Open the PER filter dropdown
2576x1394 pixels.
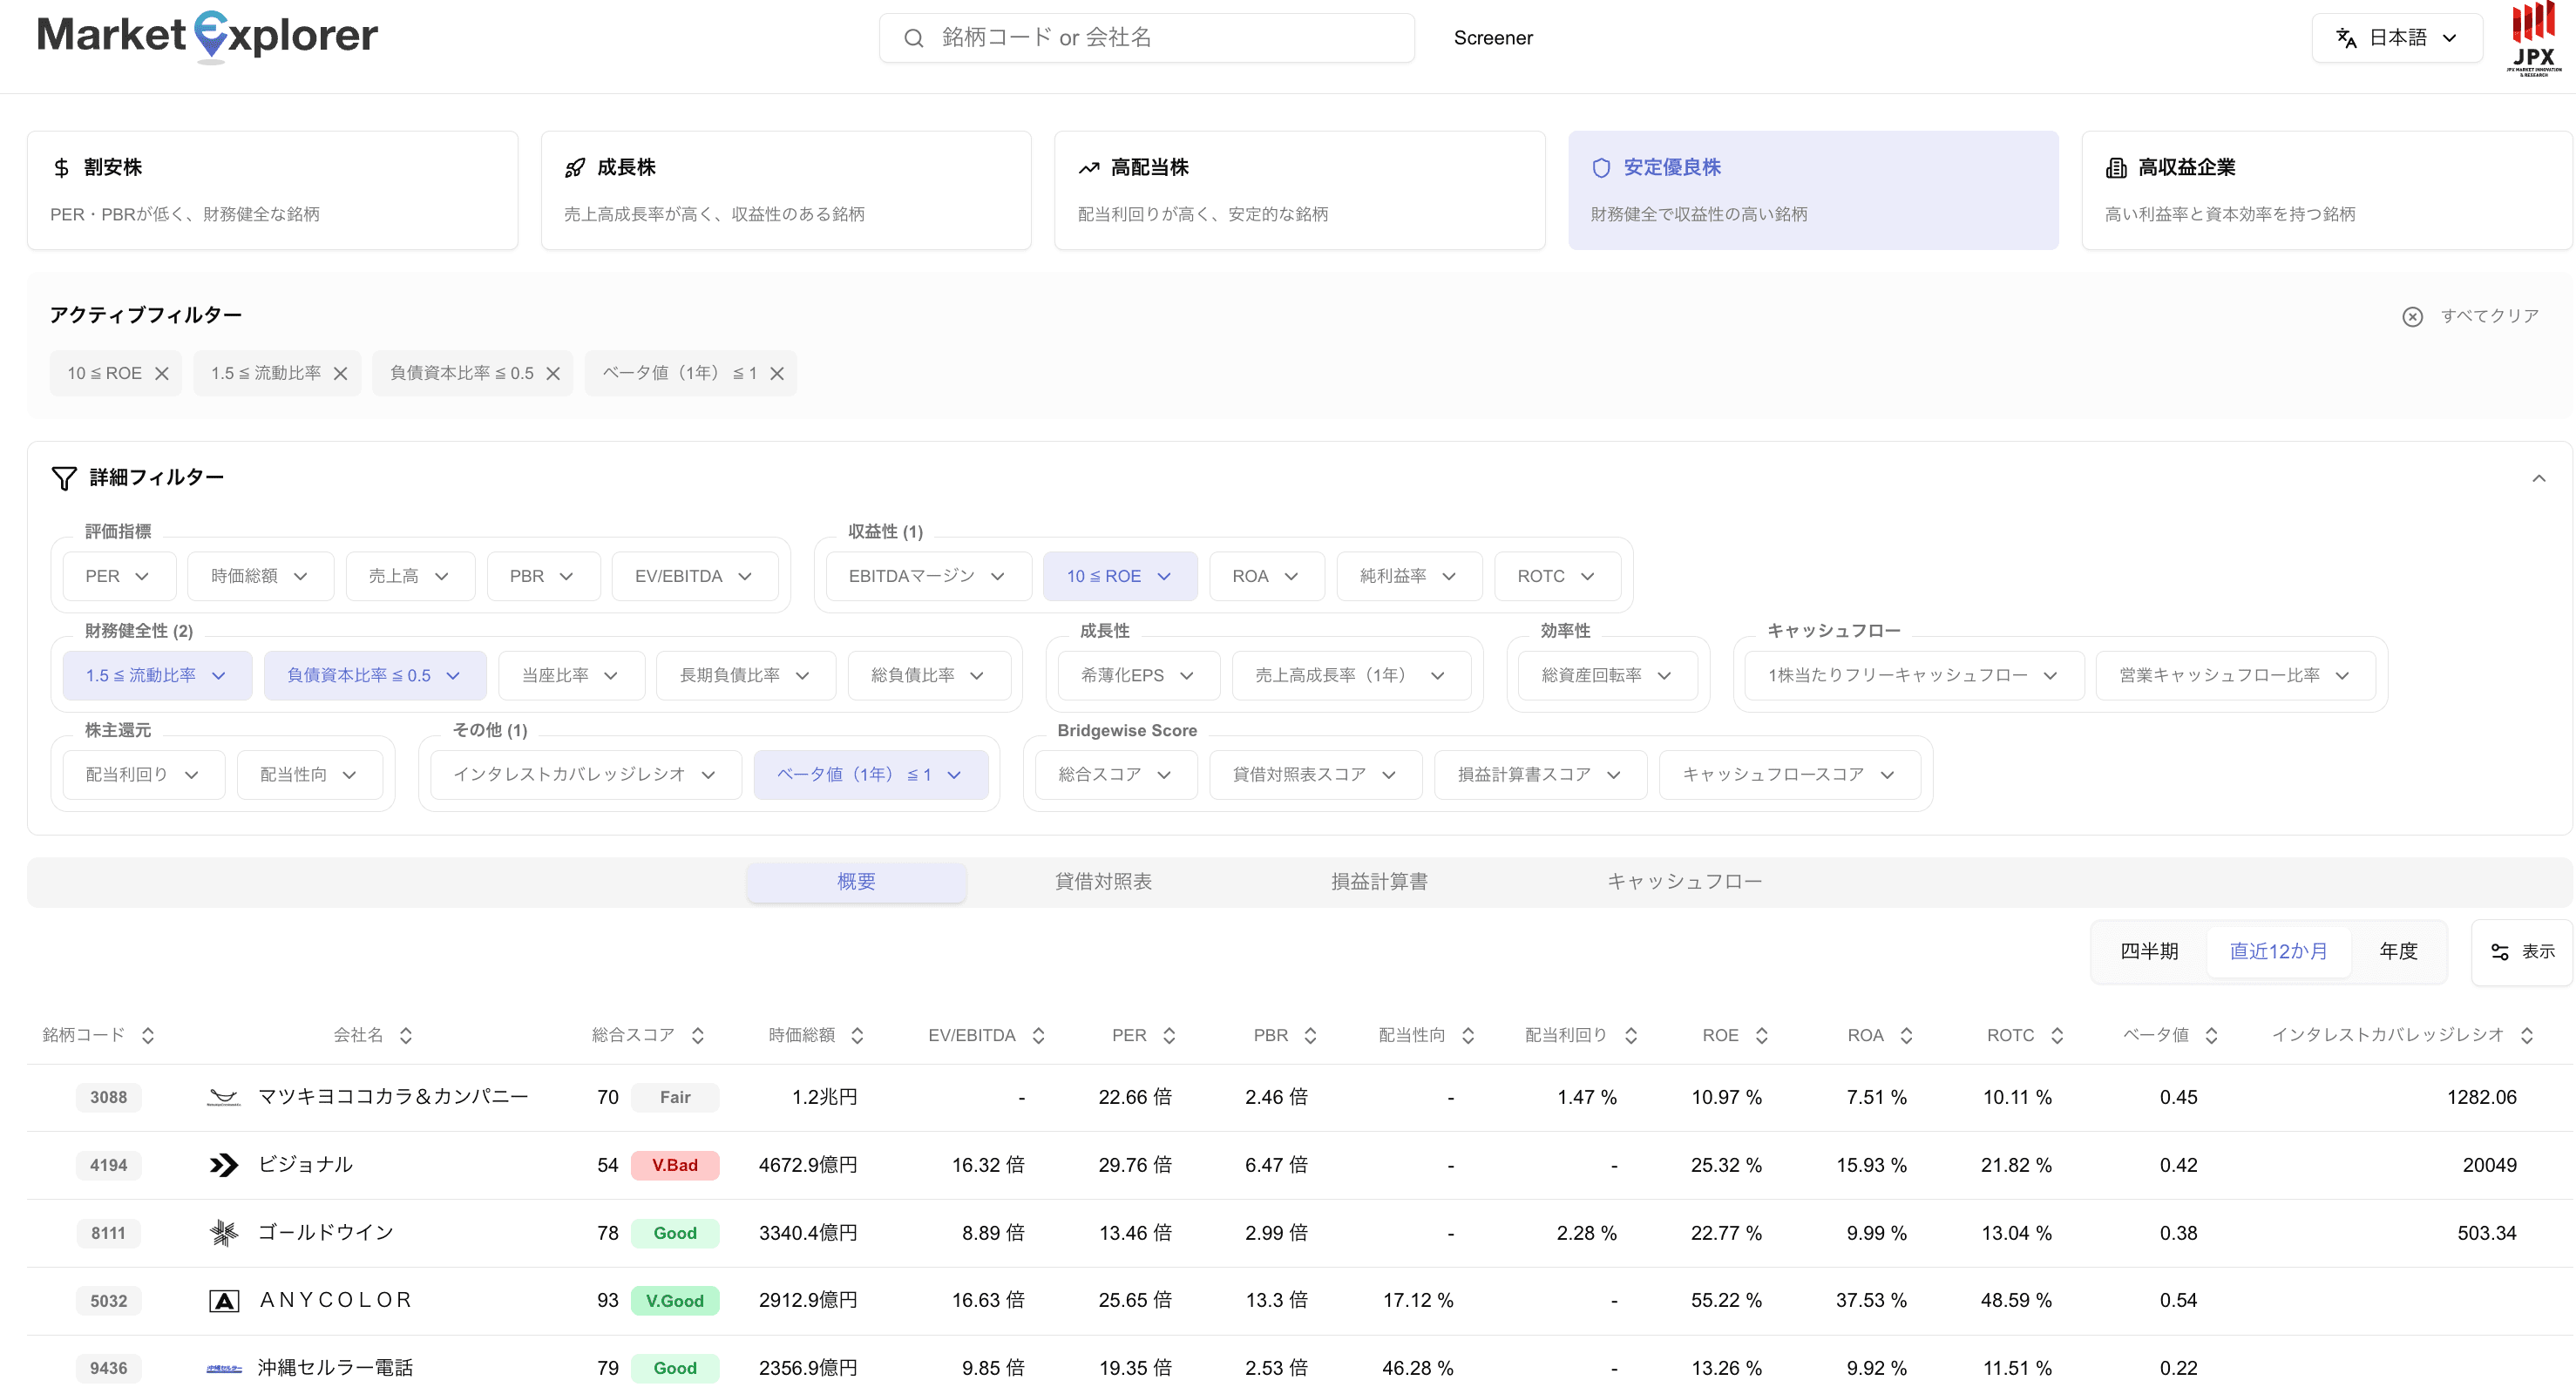pyautogui.click(x=118, y=576)
